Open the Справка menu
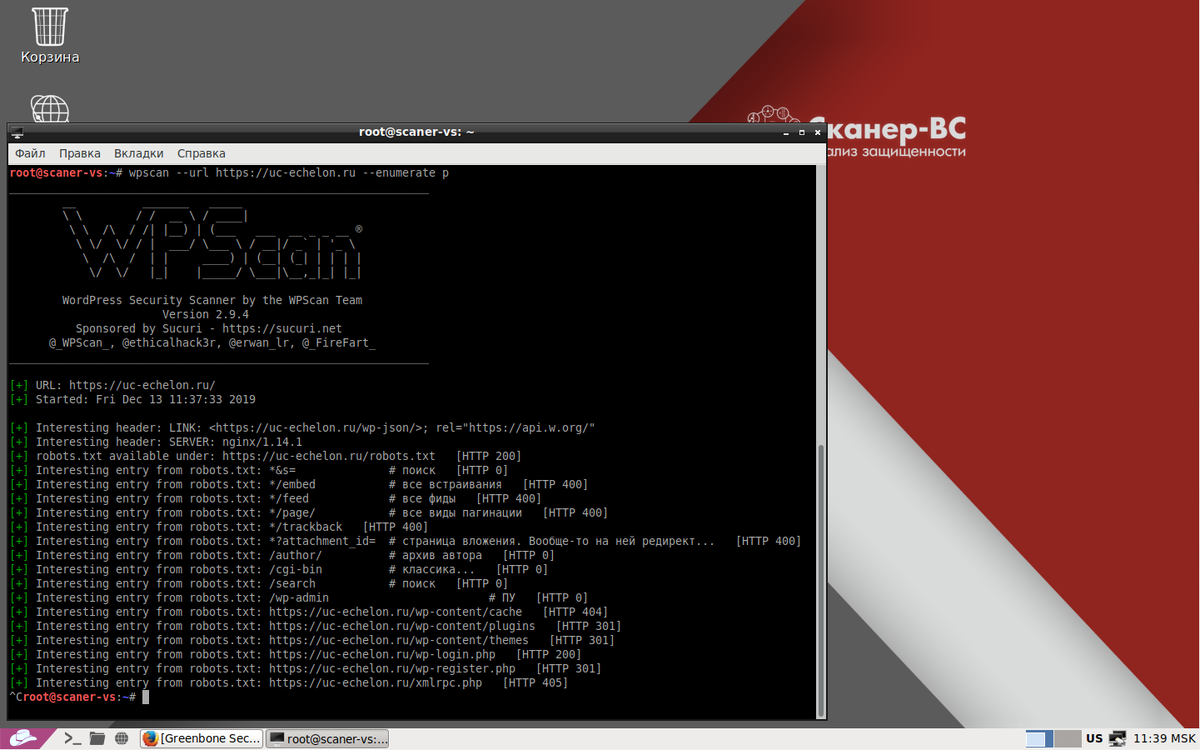Screen dimensions: 1200x750 tap(201, 154)
